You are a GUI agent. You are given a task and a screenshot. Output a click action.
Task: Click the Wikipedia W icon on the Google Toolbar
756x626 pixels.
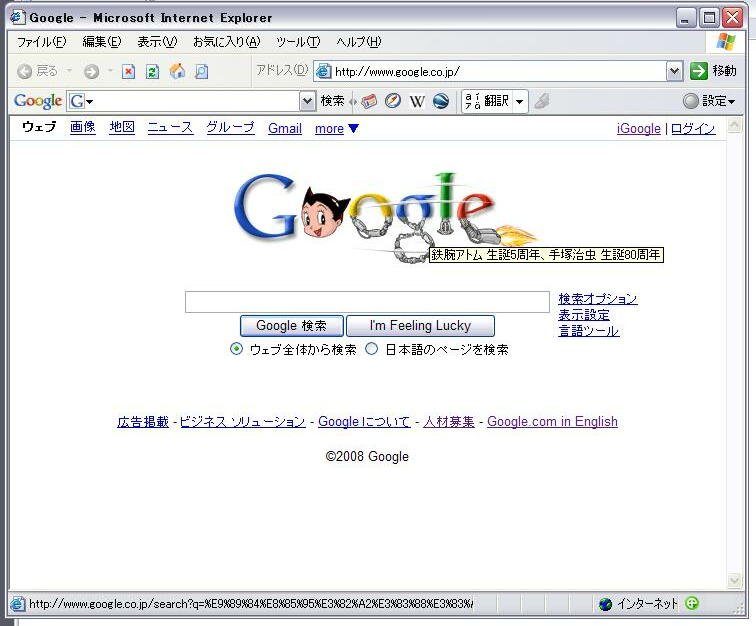[417, 101]
